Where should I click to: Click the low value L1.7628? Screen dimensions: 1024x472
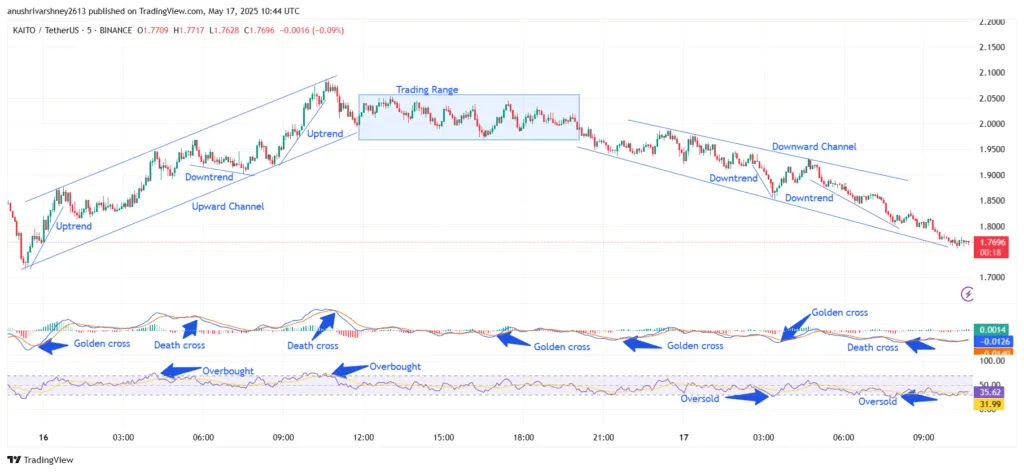226,31
